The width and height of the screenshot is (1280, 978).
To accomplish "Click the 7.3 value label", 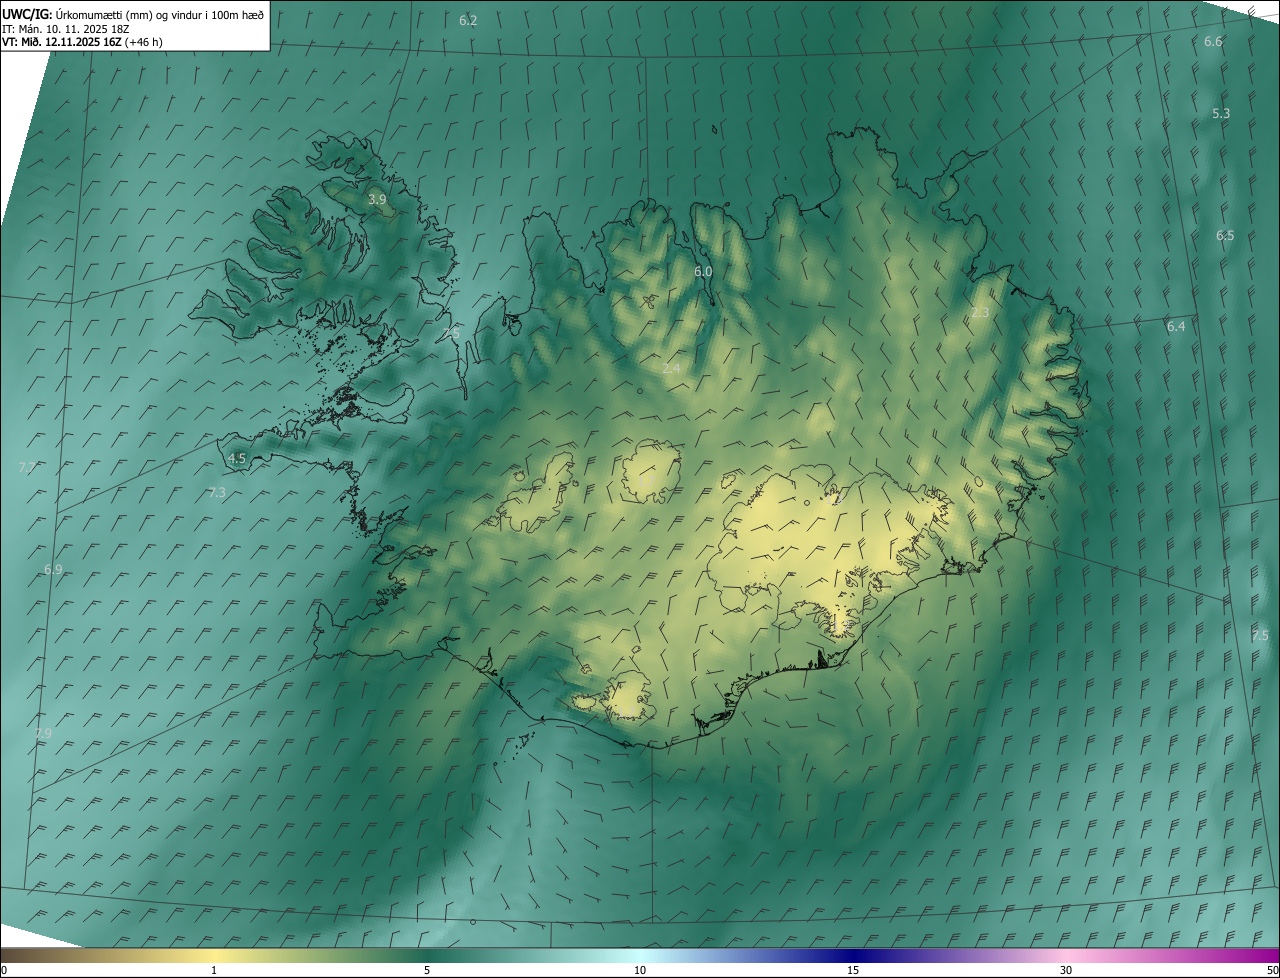I will click(217, 493).
